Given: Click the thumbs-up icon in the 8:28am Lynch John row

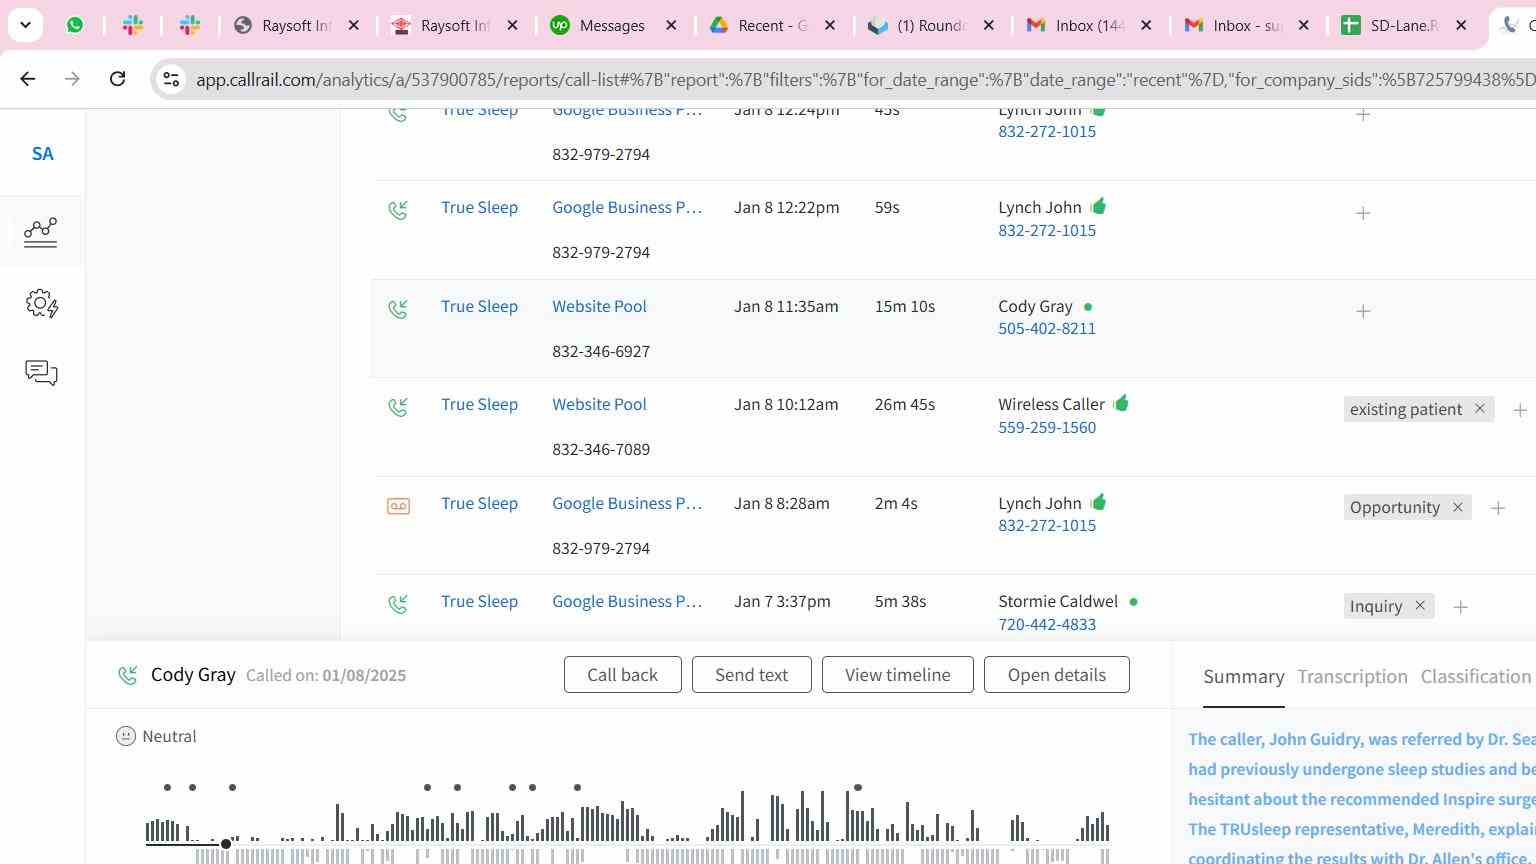Looking at the screenshot, I should click(1098, 502).
